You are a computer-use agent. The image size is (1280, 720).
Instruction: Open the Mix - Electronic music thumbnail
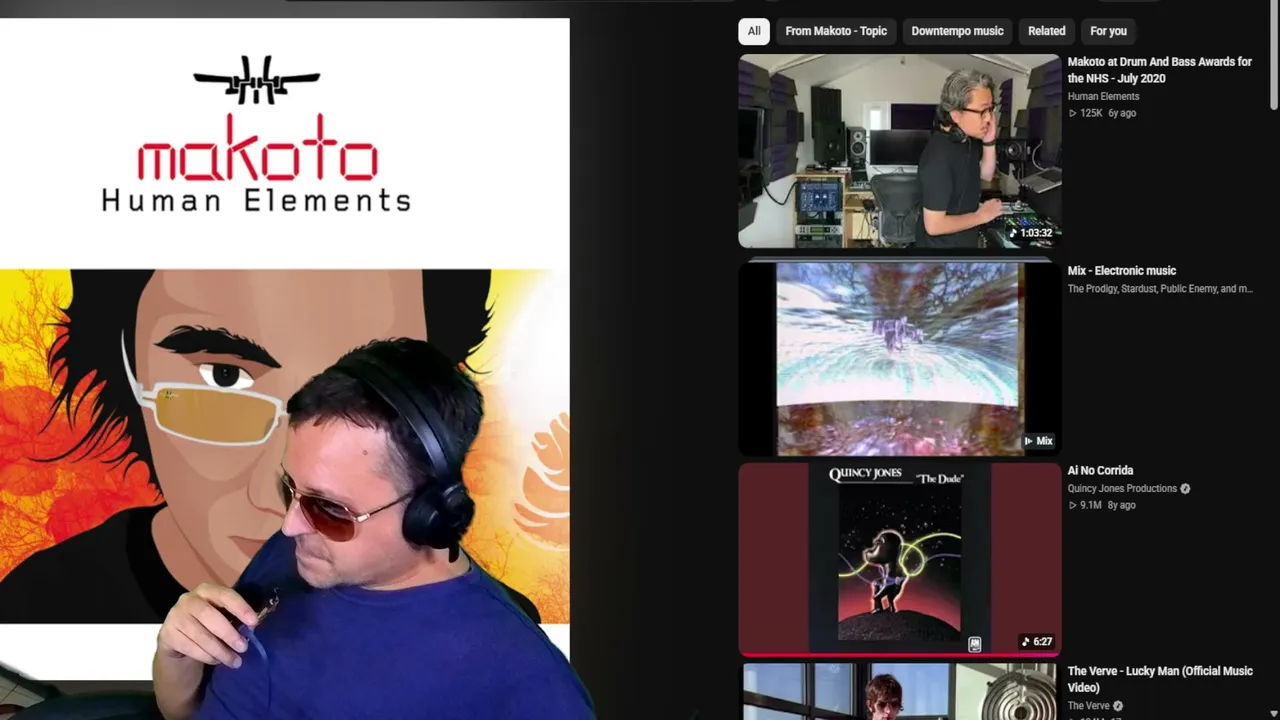(x=899, y=359)
